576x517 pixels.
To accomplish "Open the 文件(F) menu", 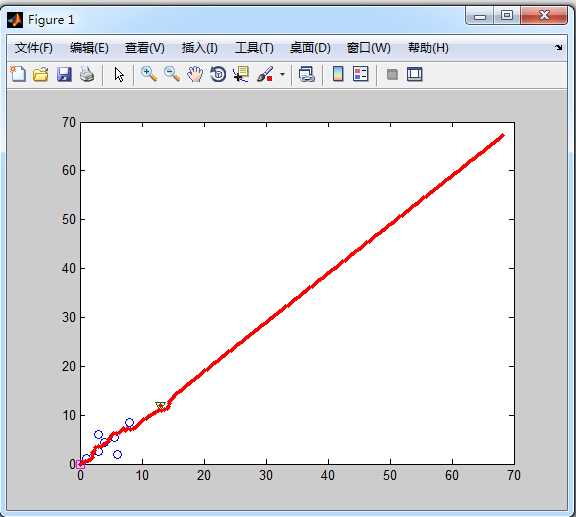I will pyautogui.click(x=33, y=48).
